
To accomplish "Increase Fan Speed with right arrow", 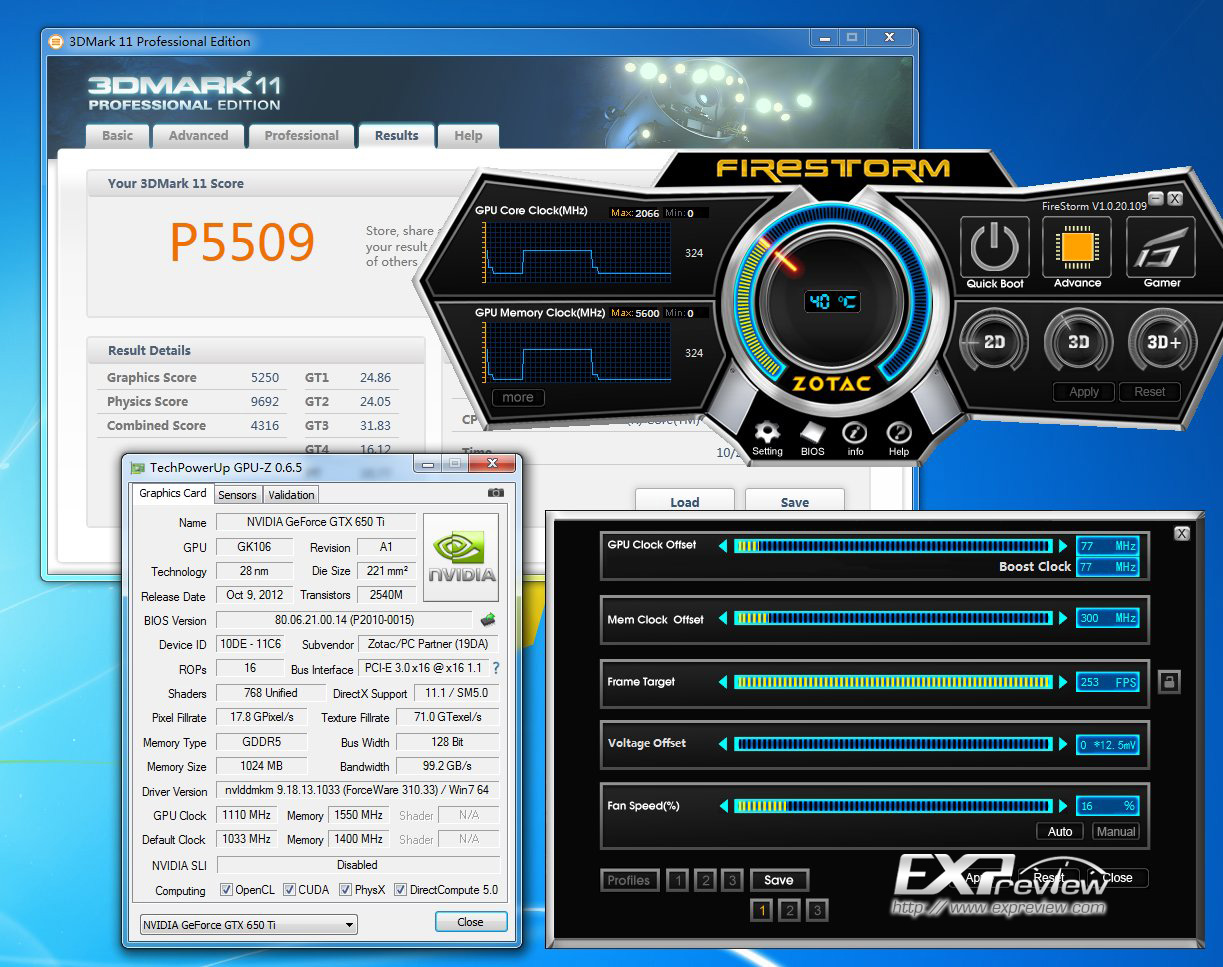I will click(1063, 806).
